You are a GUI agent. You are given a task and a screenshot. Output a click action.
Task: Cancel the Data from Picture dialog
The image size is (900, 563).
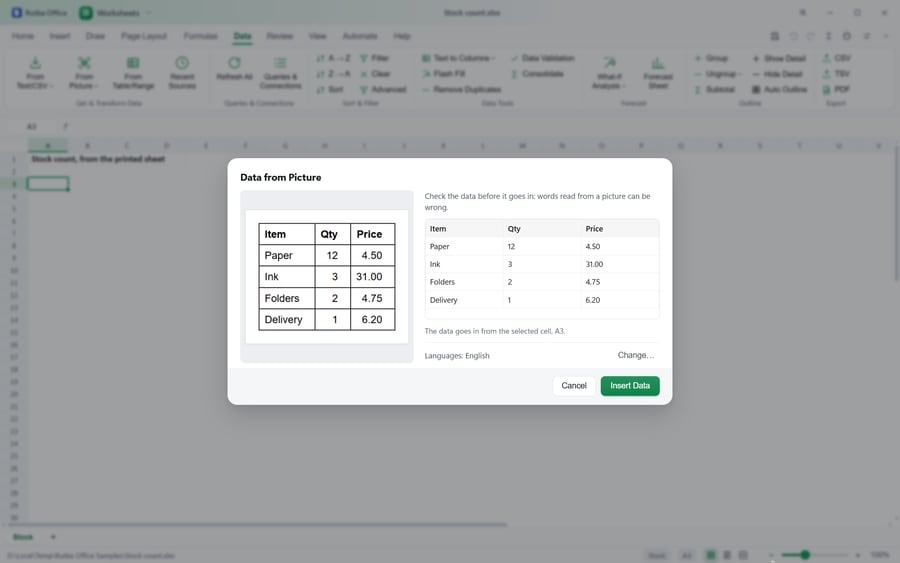(x=573, y=386)
